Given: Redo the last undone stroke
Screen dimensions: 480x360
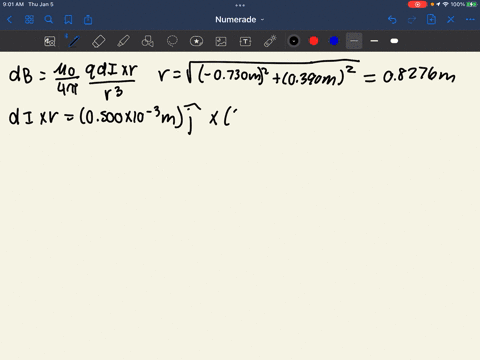Looking at the screenshot, I should coord(412,20).
